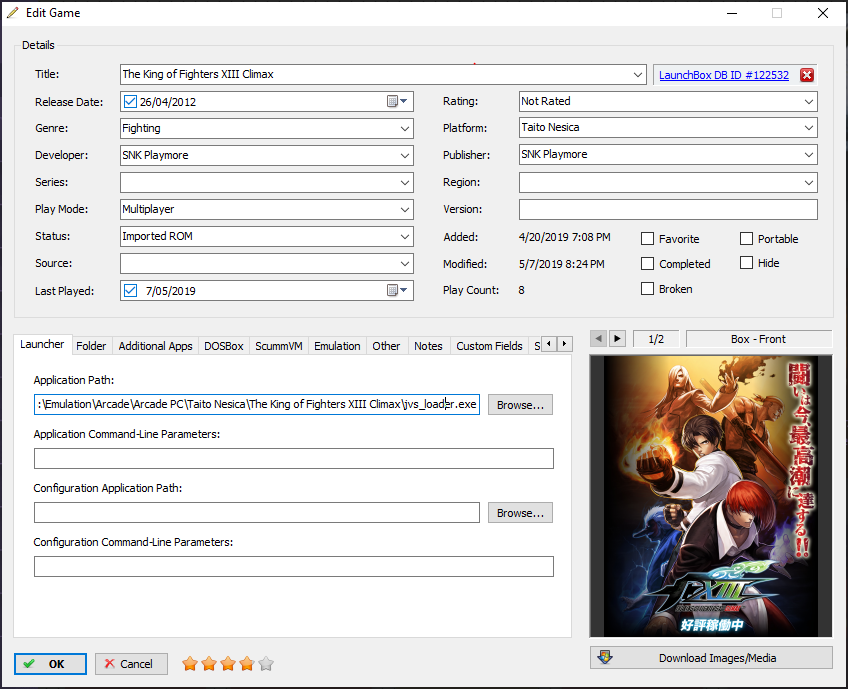Image resolution: width=848 pixels, height=689 pixels.
Task: Focus the Application Command-Line Parameters field
Action: point(294,459)
